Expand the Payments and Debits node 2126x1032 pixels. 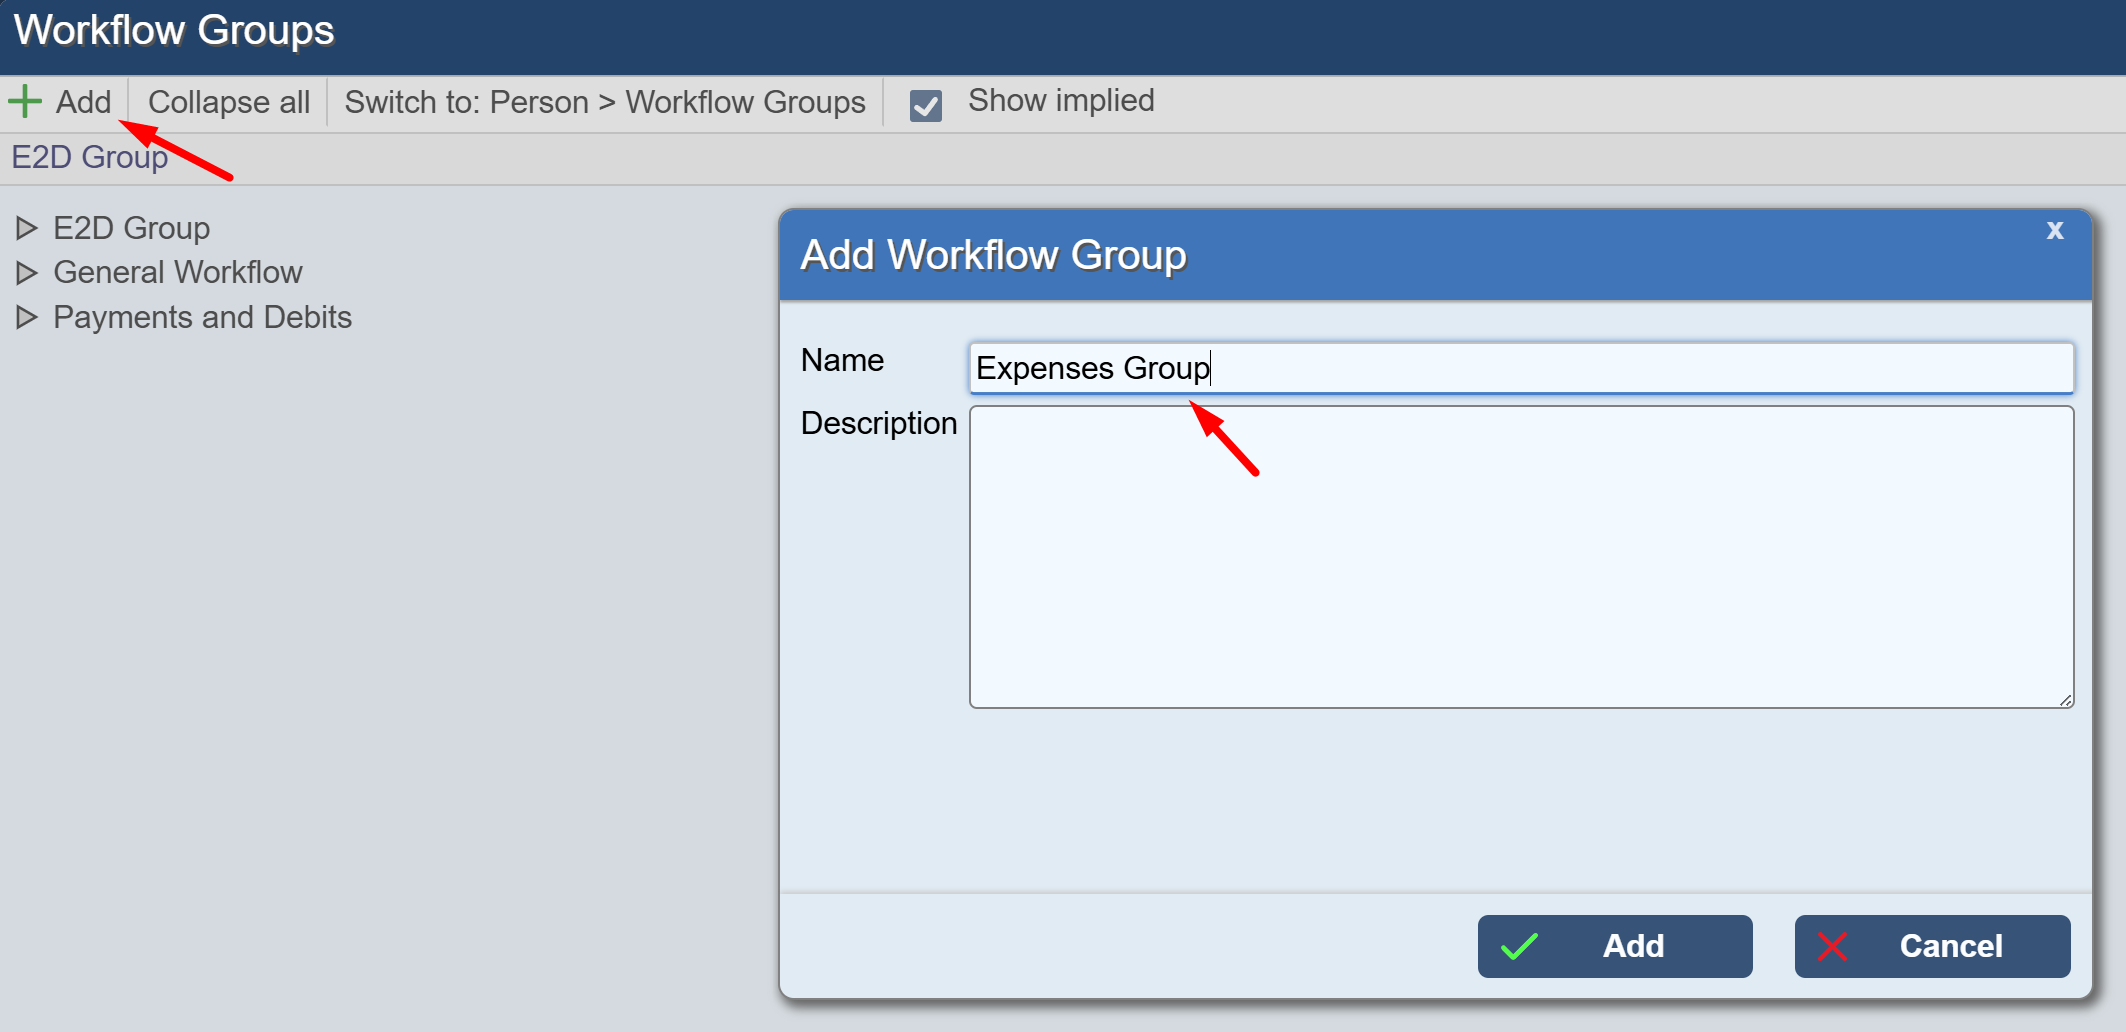pos(27,318)
